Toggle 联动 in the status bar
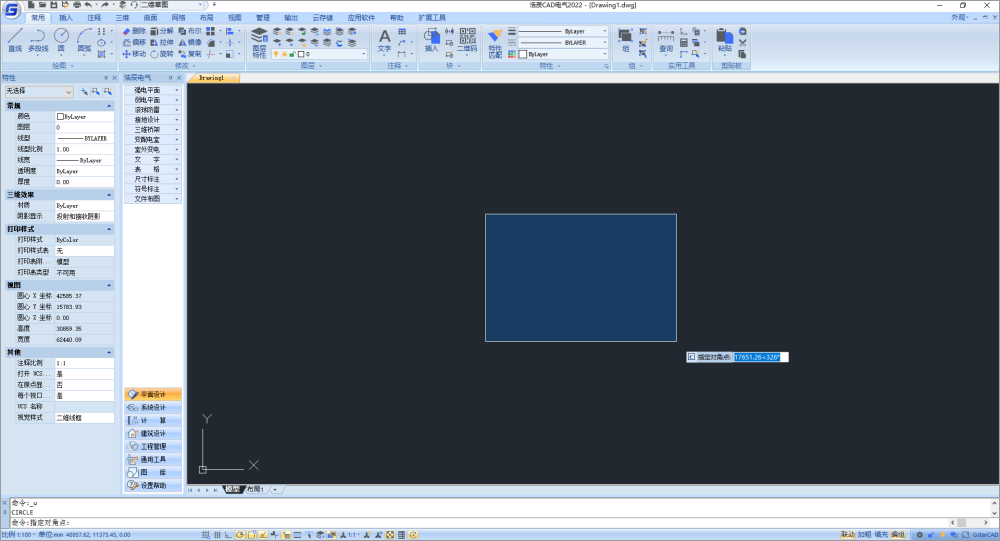This screenshot has height=541, width=1000. [x=848, y=535]
